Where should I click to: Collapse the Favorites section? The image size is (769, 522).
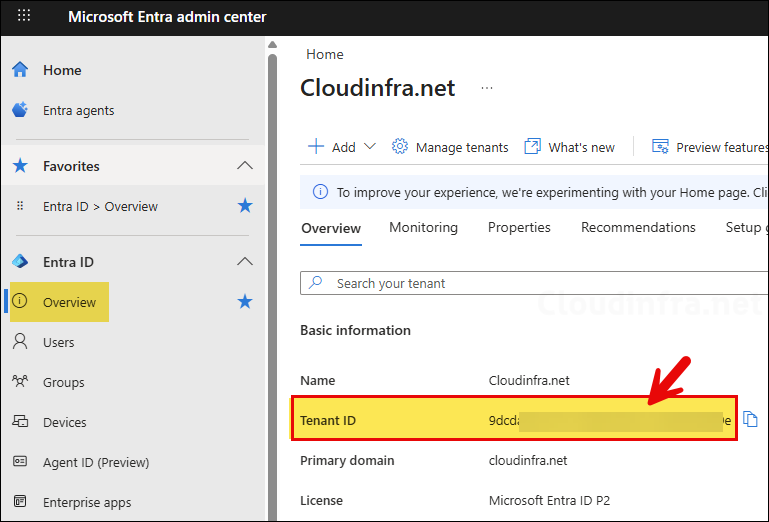(x=245, y=166)
